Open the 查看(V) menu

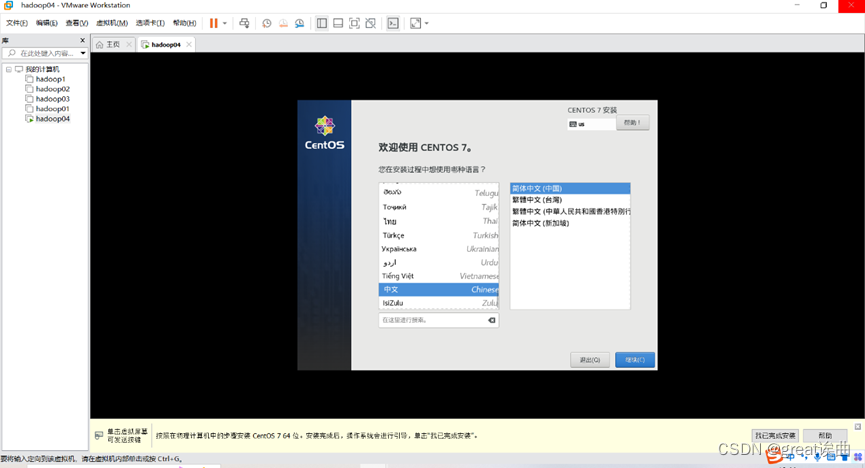[x=77, y=23]
